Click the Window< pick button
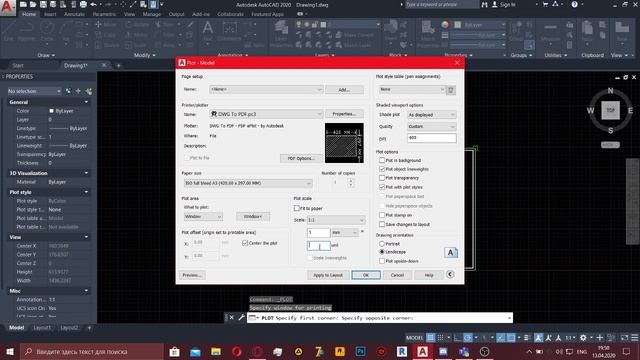The height and width of the screenshot is (360, 640). (253, 216)
